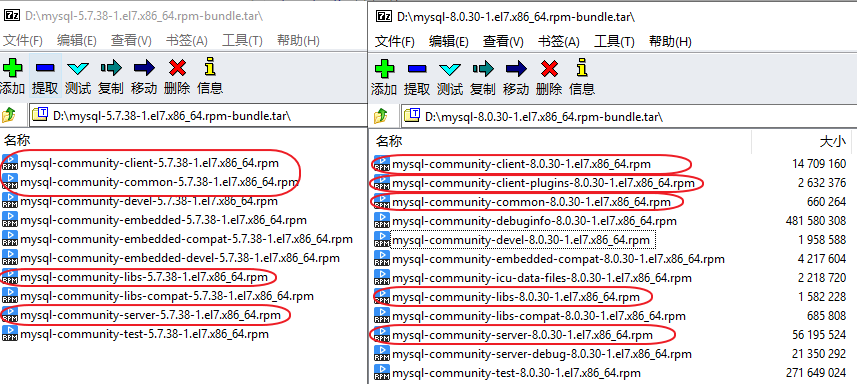Click address path field in 5.7.38 window
The height and width of the screenshot is (384, 857).
[198, 115]
